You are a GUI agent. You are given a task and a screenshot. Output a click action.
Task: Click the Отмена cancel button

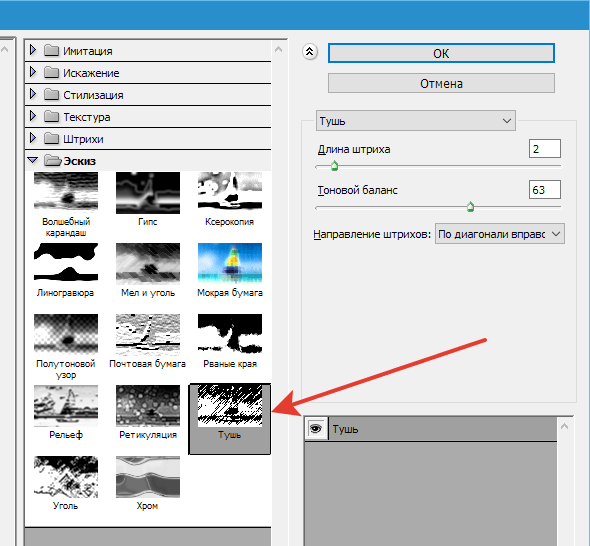click(441, 83)
